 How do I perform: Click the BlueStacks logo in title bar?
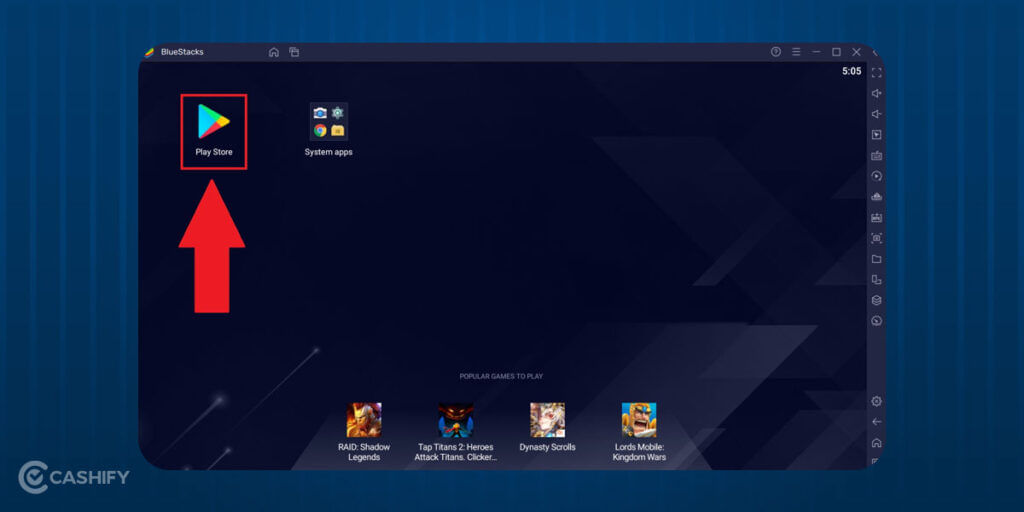click(x=150, y=52)
